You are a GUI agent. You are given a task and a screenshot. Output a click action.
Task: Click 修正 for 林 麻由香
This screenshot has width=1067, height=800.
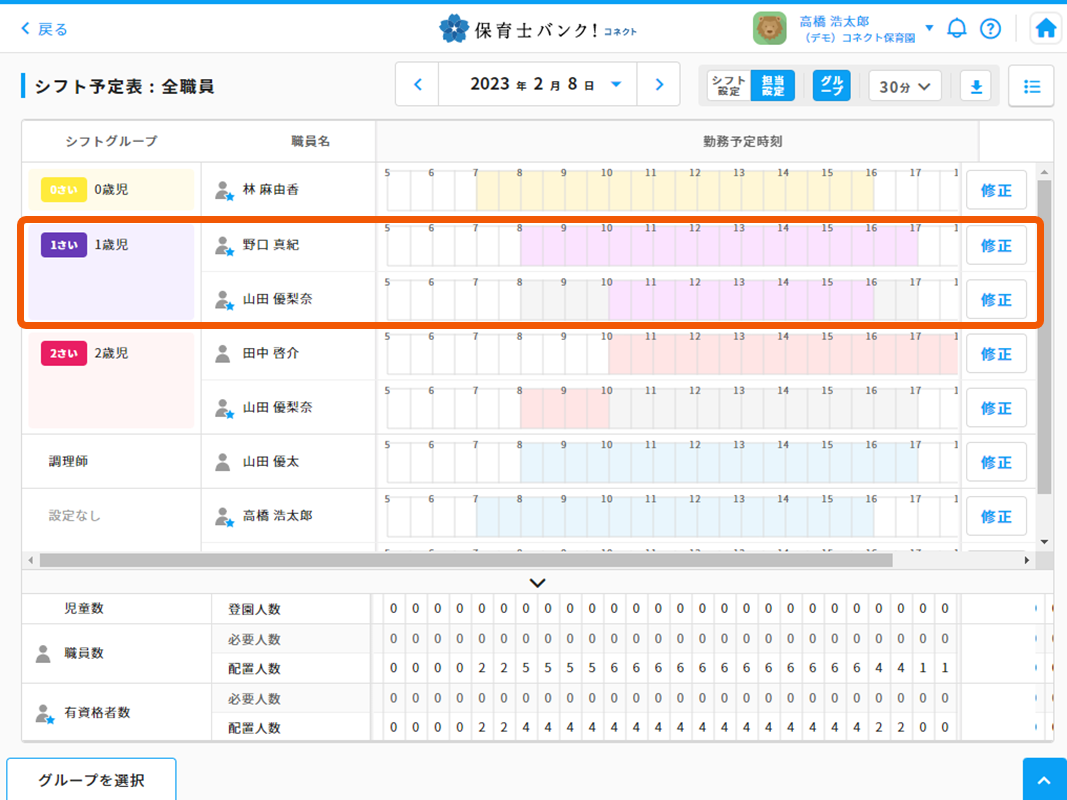(996, 190)
